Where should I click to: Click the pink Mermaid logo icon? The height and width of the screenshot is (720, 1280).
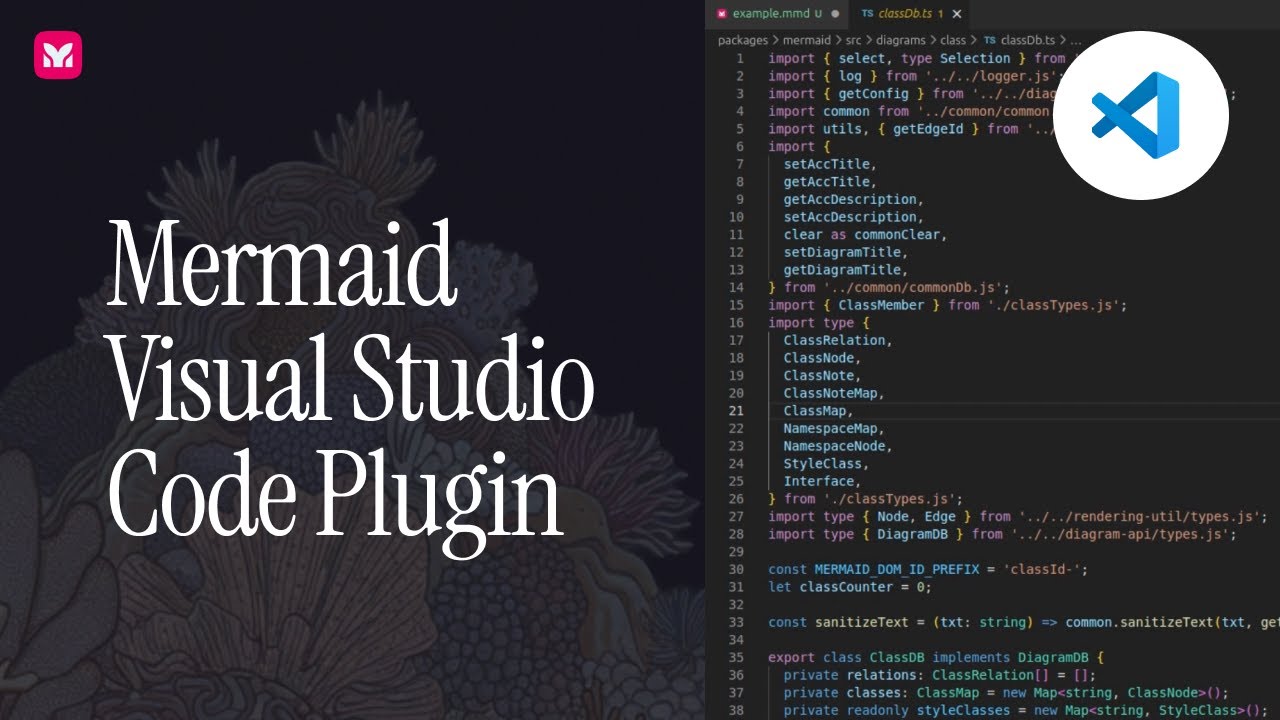coord(58,54)
